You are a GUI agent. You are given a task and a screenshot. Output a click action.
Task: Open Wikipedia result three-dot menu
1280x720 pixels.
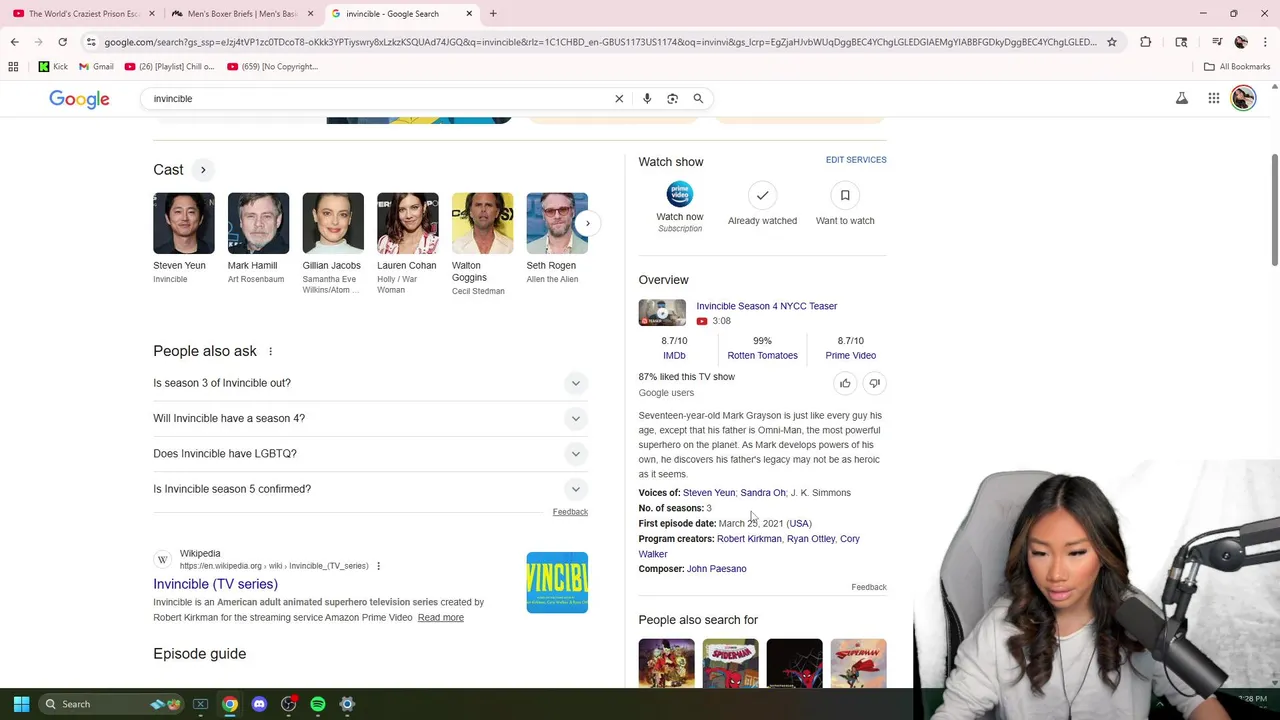(378, 566)
